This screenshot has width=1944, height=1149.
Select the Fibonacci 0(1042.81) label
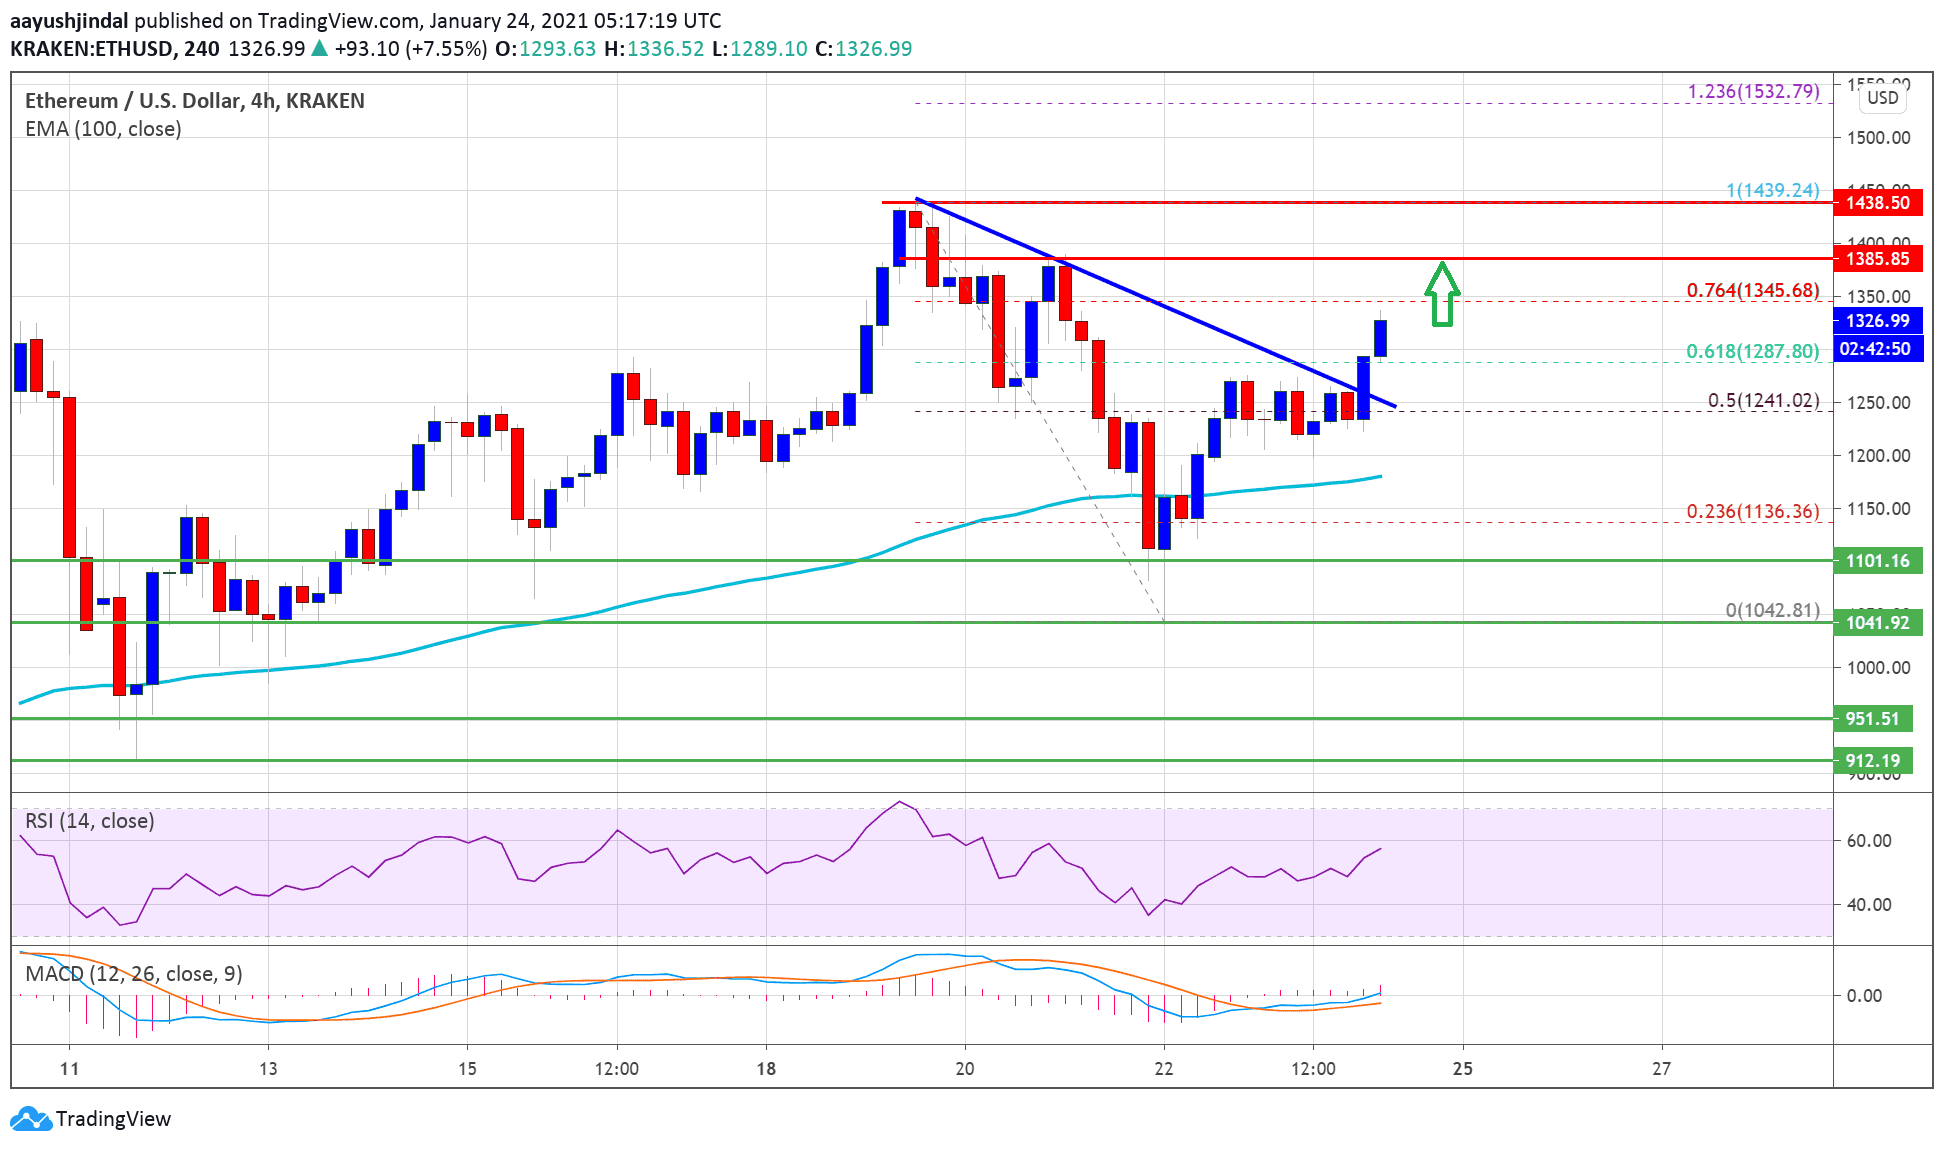click(1773, 611)
